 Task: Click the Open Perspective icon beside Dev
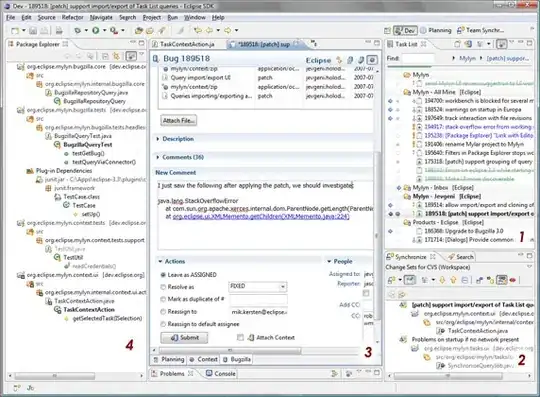pyautogui.click(x=387, y=31)
